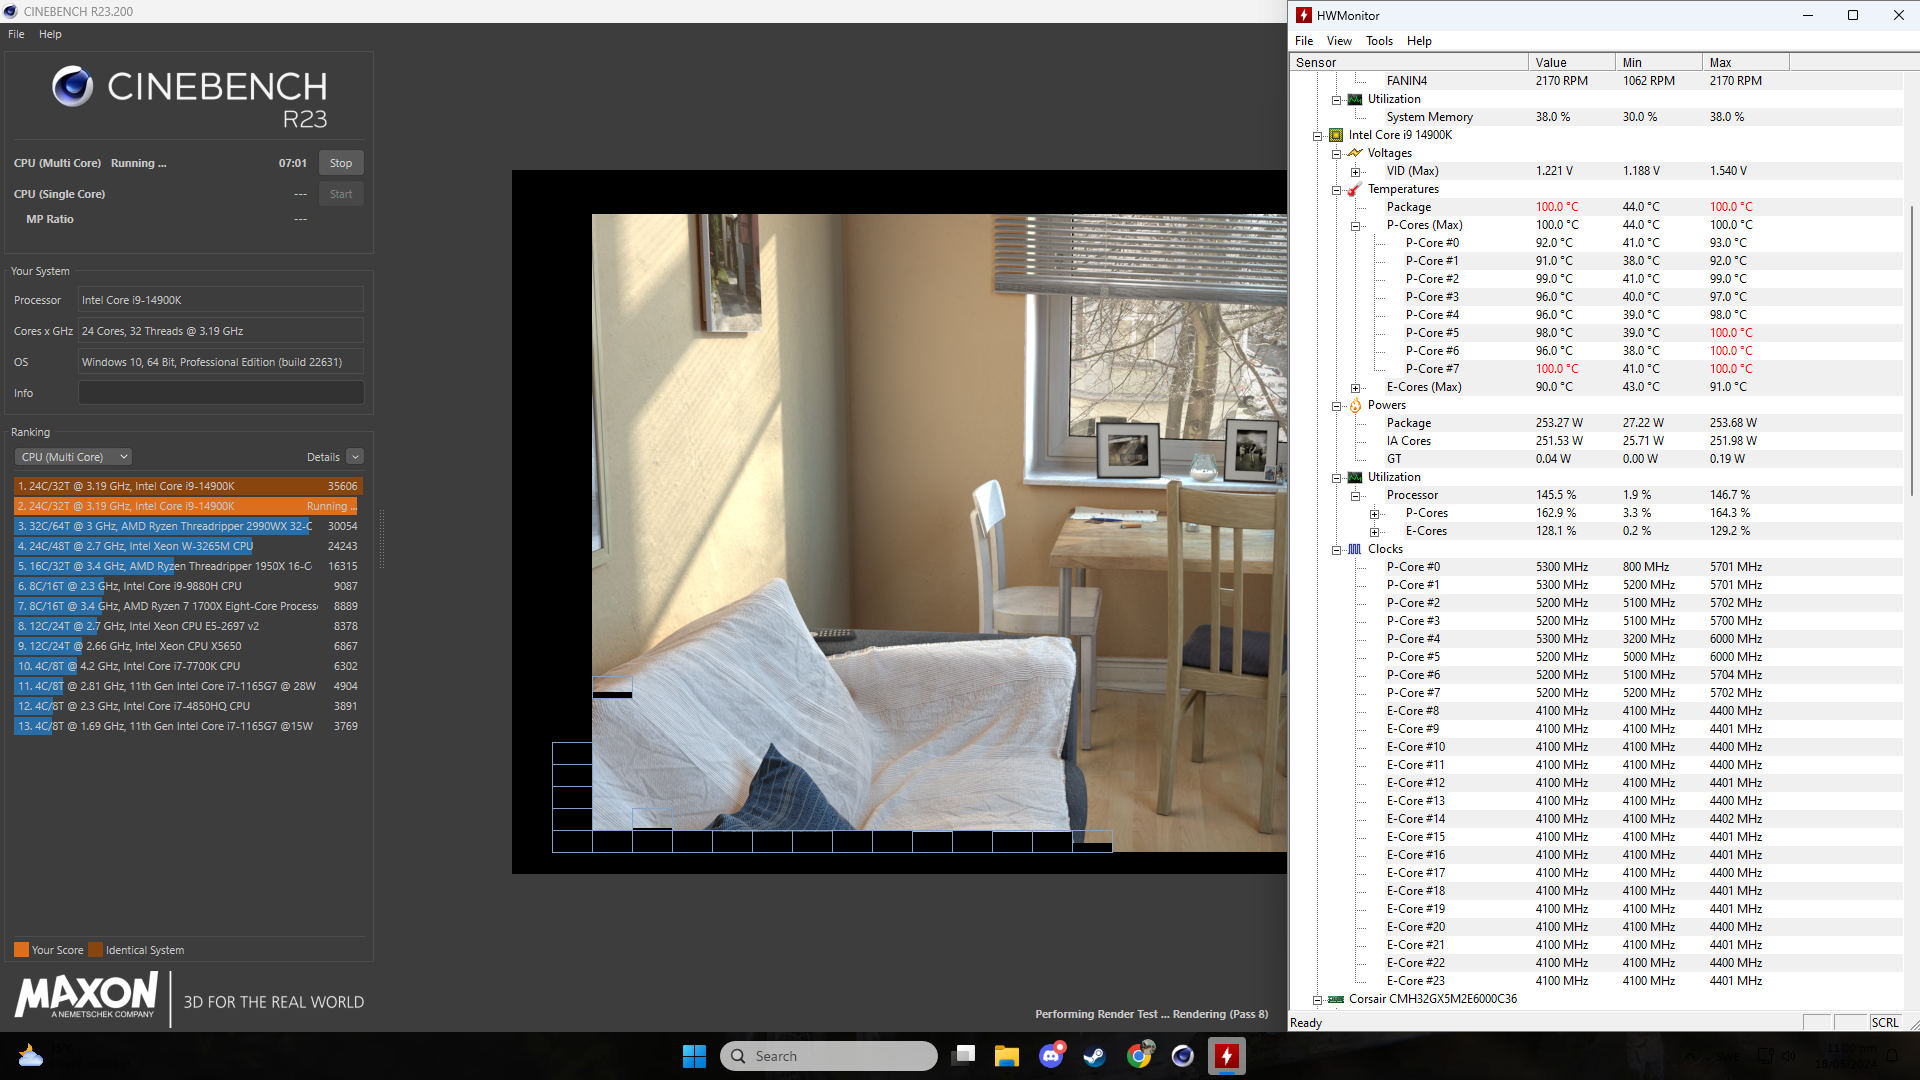Select the FANIN4 fan row
This screenshot has height=1080, width=1920.
pyautogui.click(x=1596, y=81)
